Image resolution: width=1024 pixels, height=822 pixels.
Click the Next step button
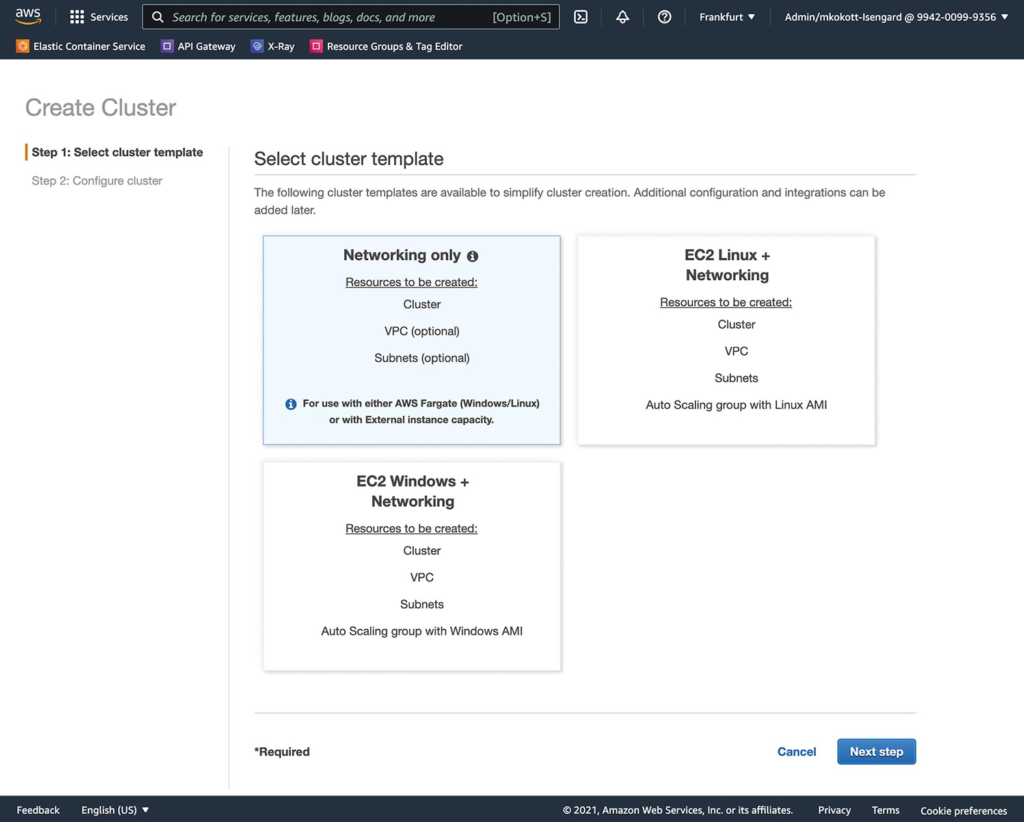click(876, 751)
